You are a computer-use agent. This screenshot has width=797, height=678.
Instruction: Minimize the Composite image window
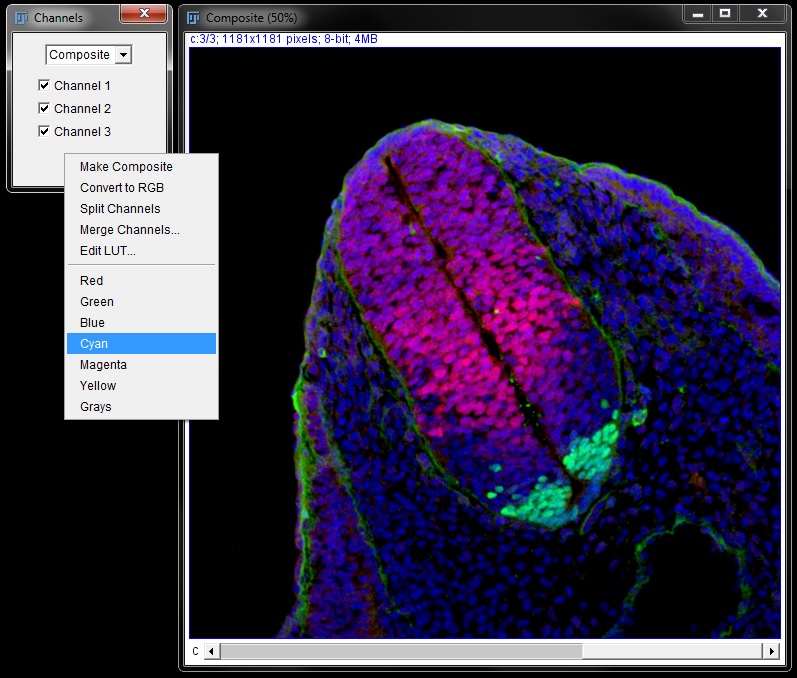(697, 14)
